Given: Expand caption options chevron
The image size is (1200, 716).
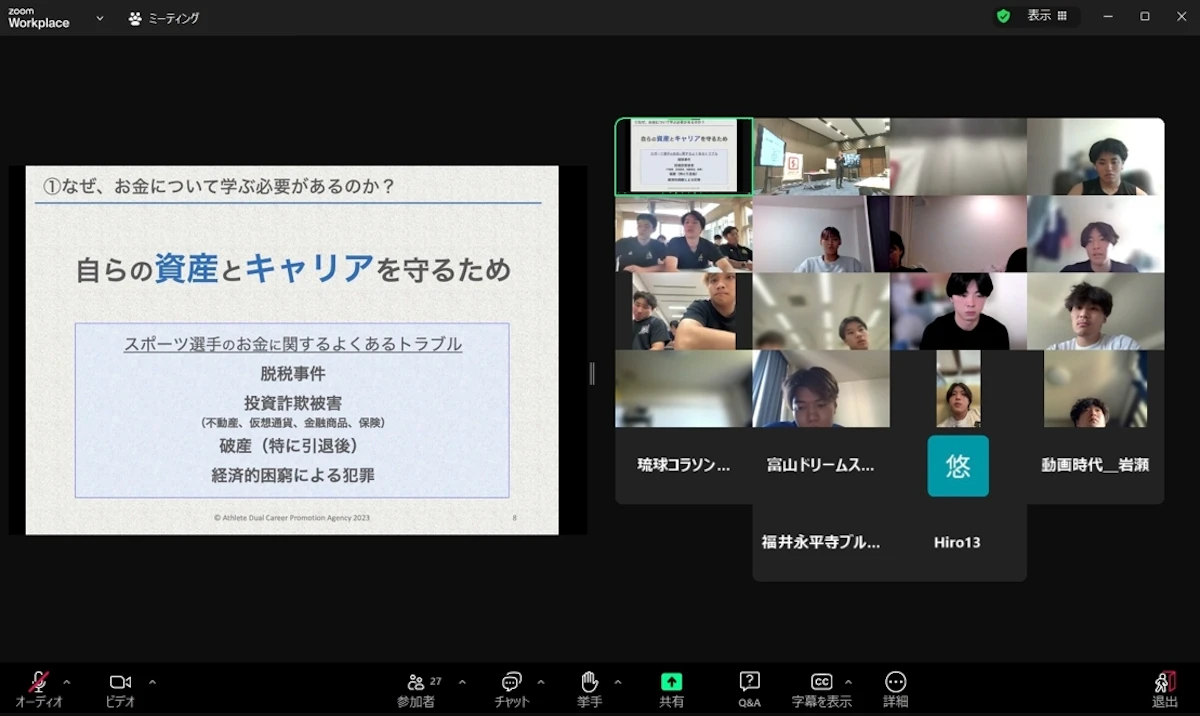Looking at the screenshot, I should 849,682.
